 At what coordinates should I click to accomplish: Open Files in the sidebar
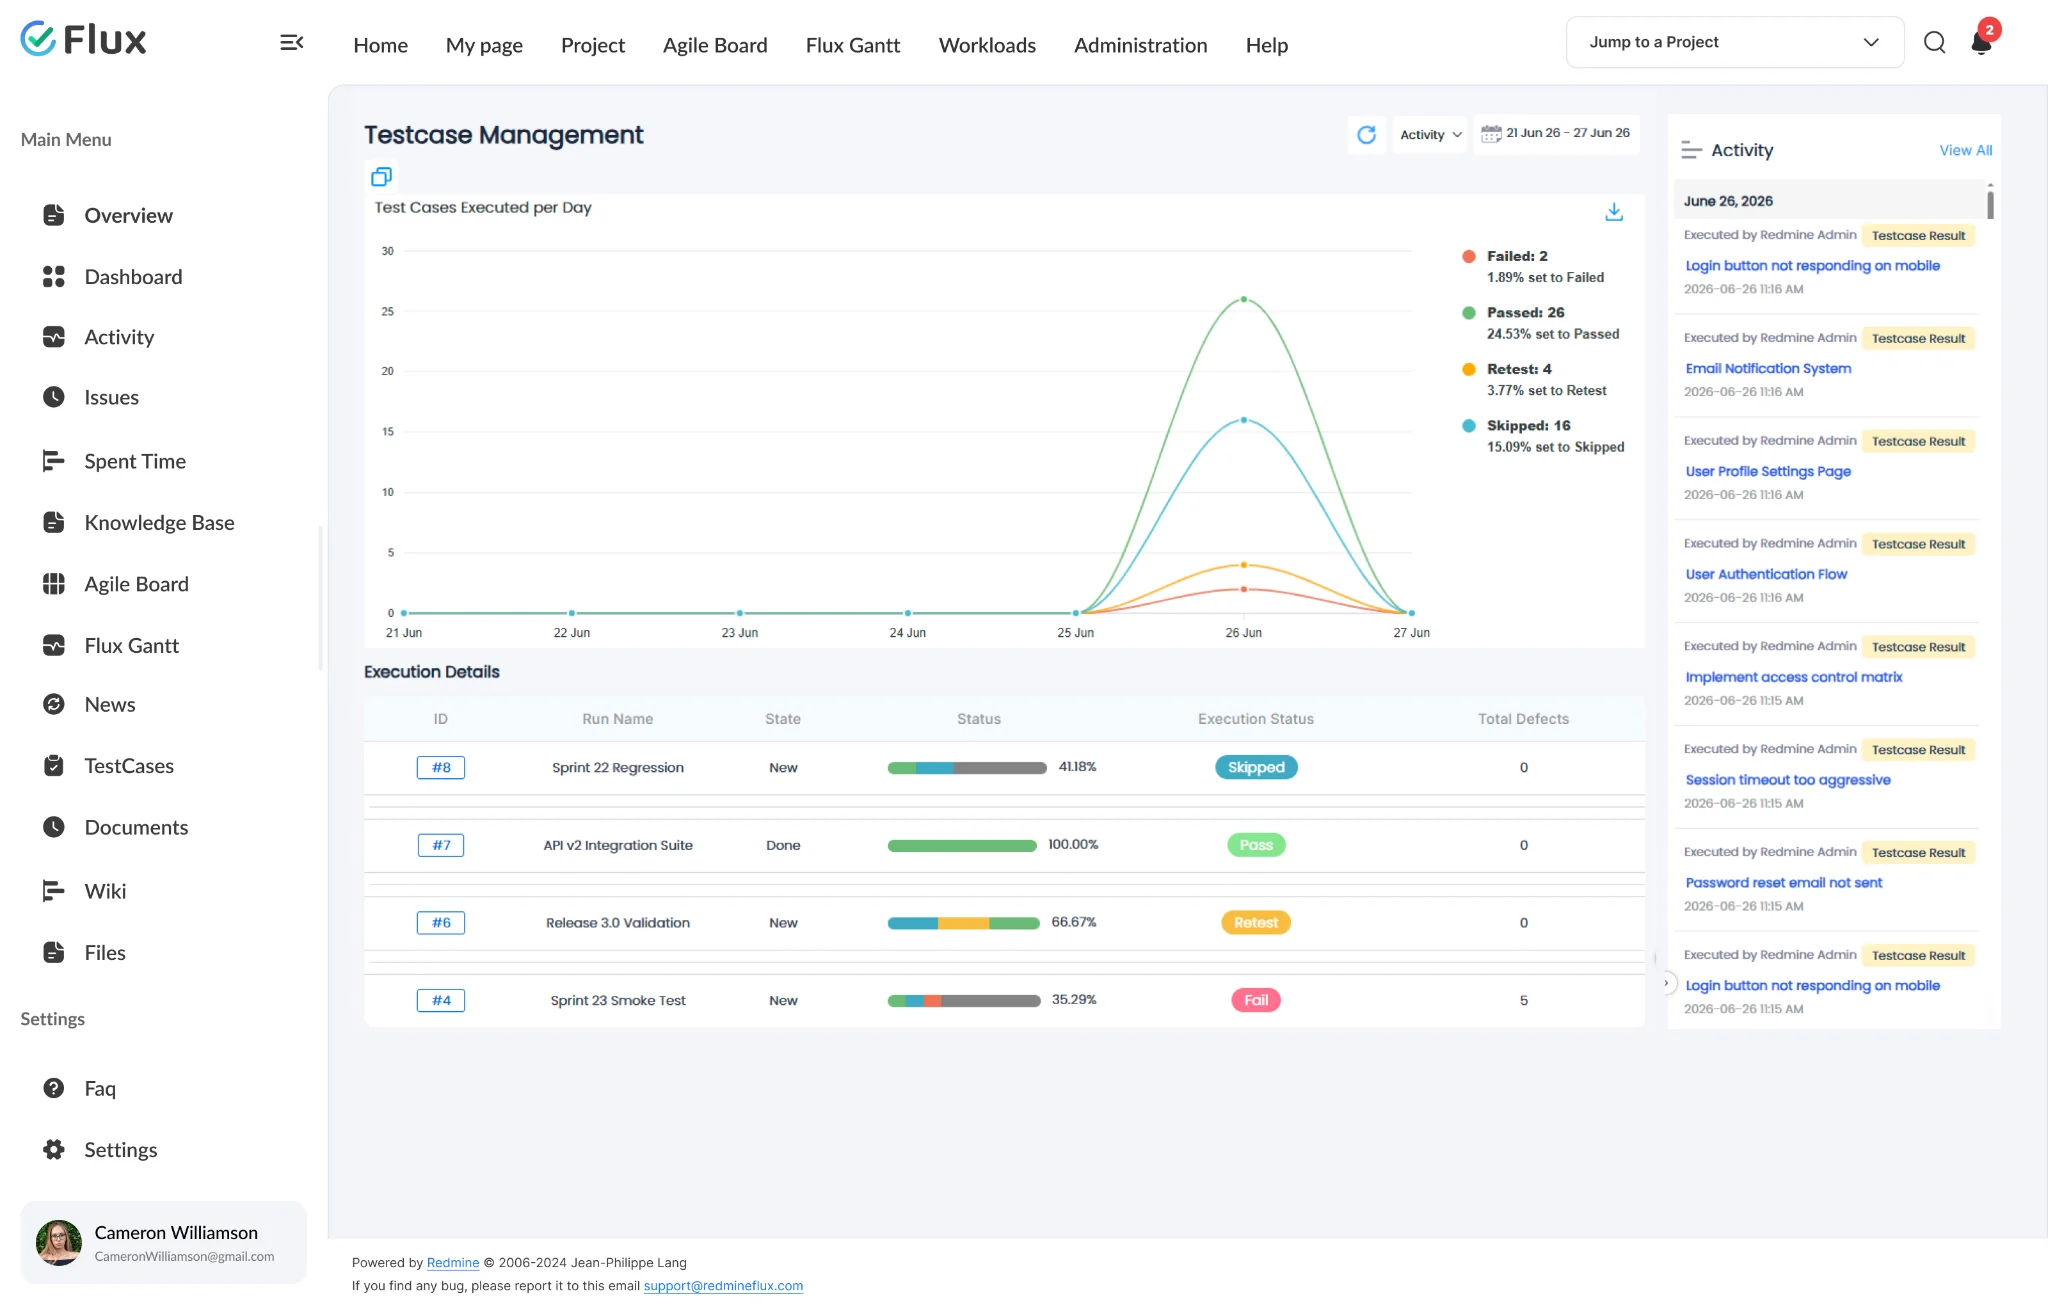tap(105, 952)
